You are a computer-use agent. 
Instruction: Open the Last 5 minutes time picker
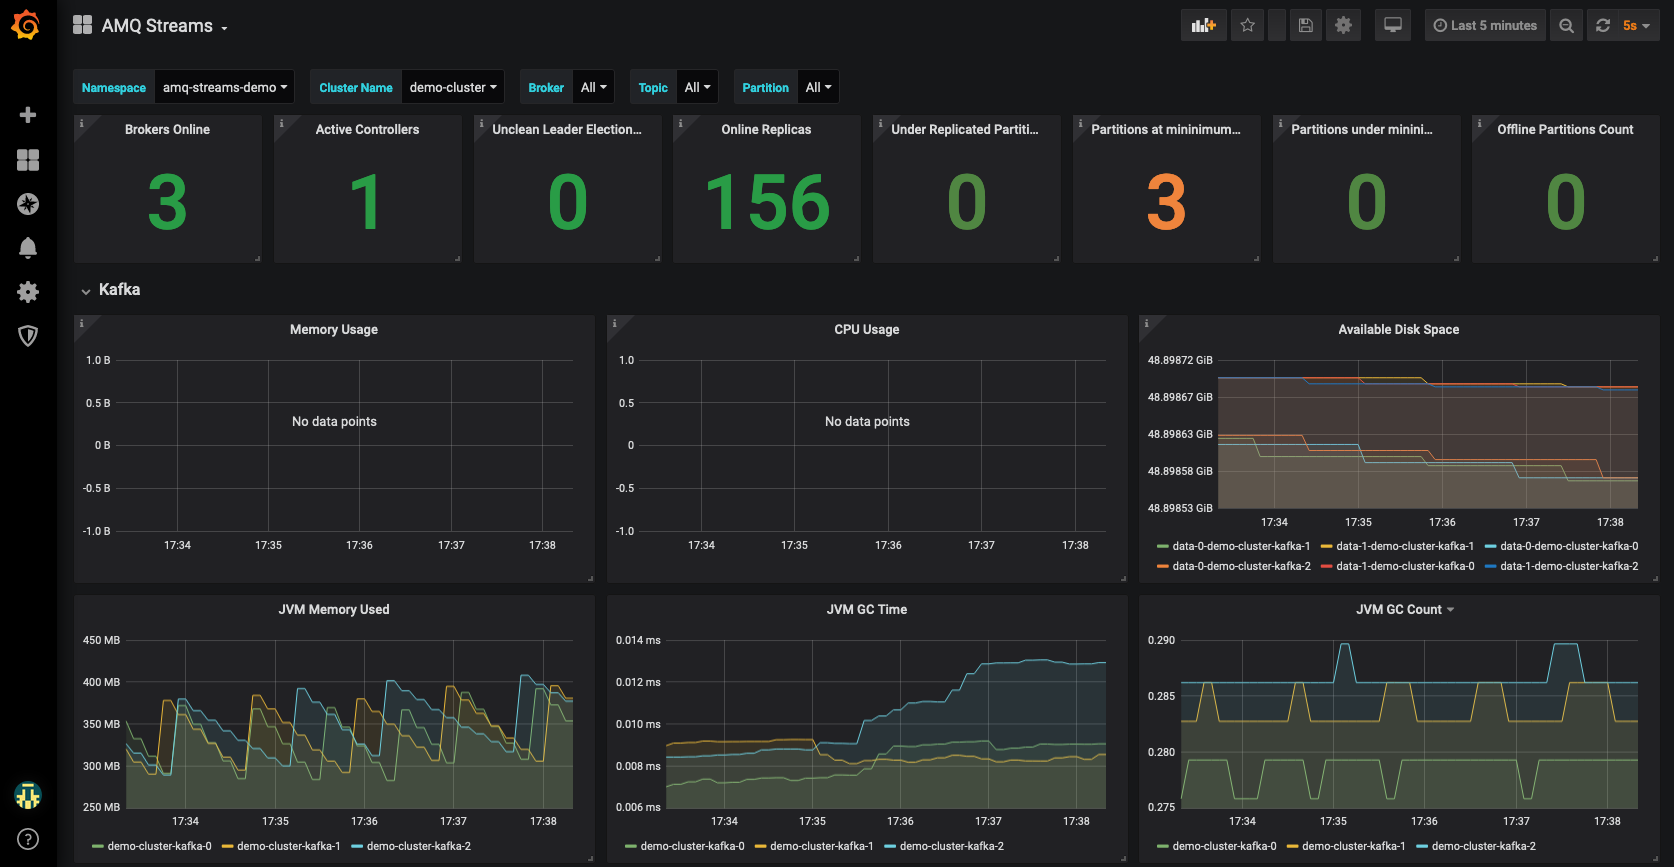tap(1485, 26)
